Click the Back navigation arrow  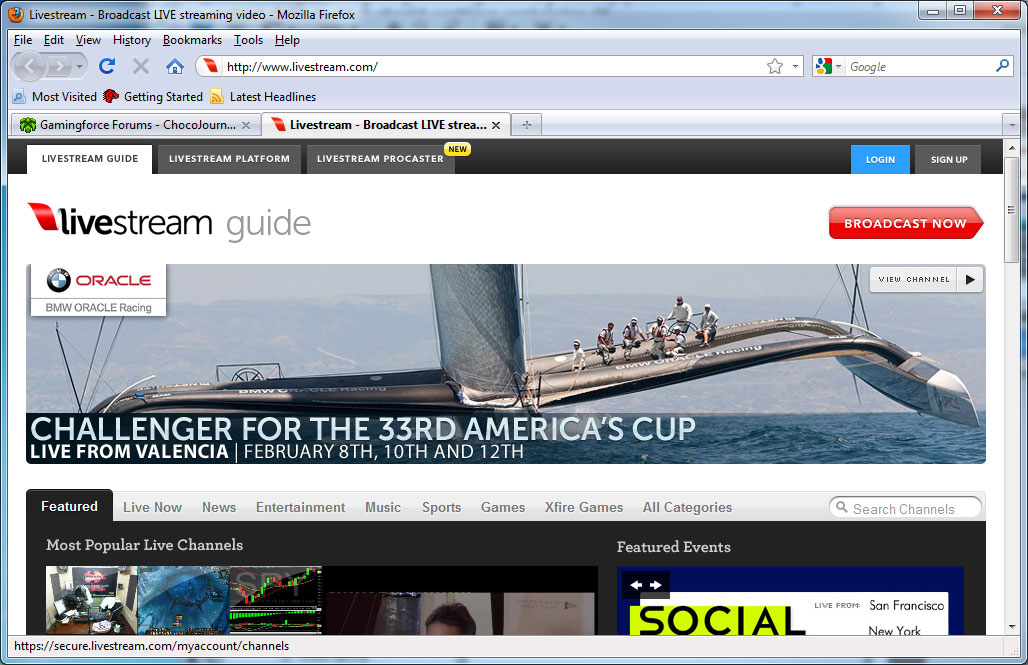(29, 66)
